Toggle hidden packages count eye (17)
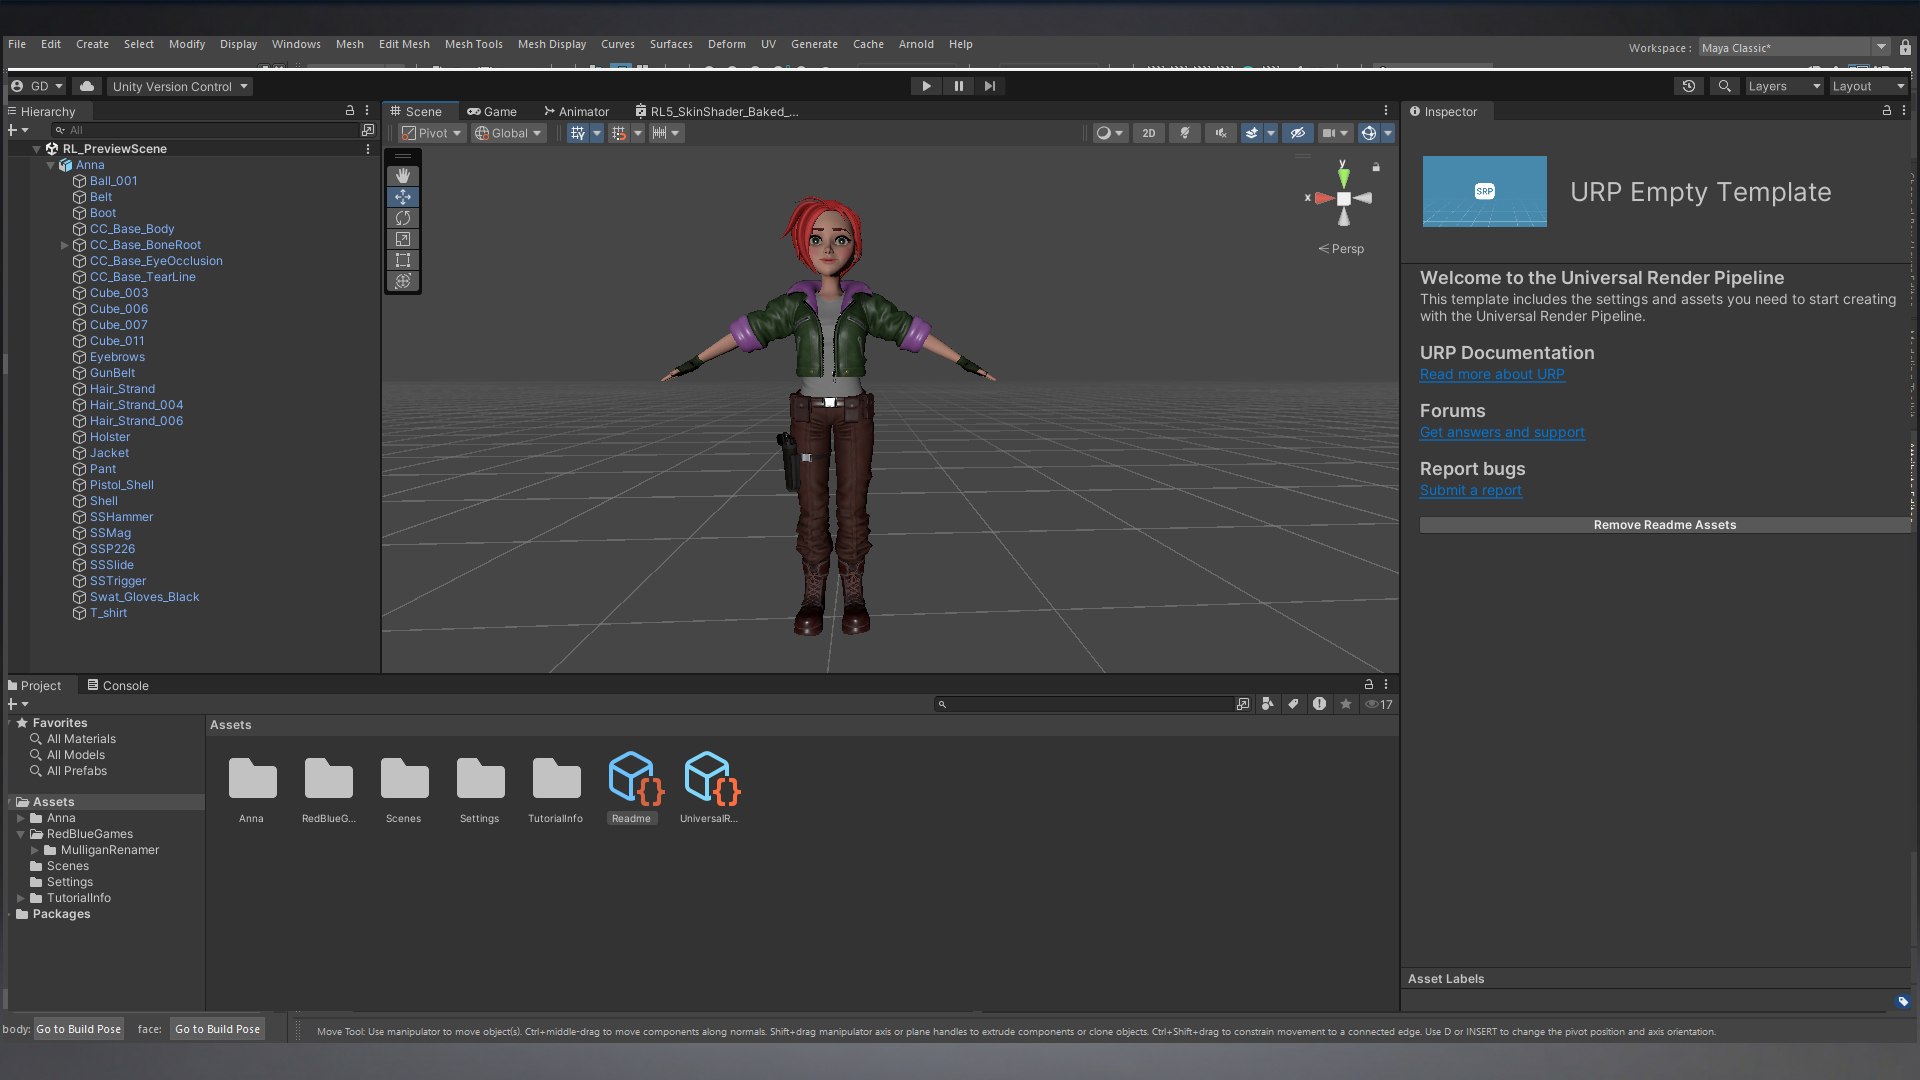 click(x=1379, y=704)
